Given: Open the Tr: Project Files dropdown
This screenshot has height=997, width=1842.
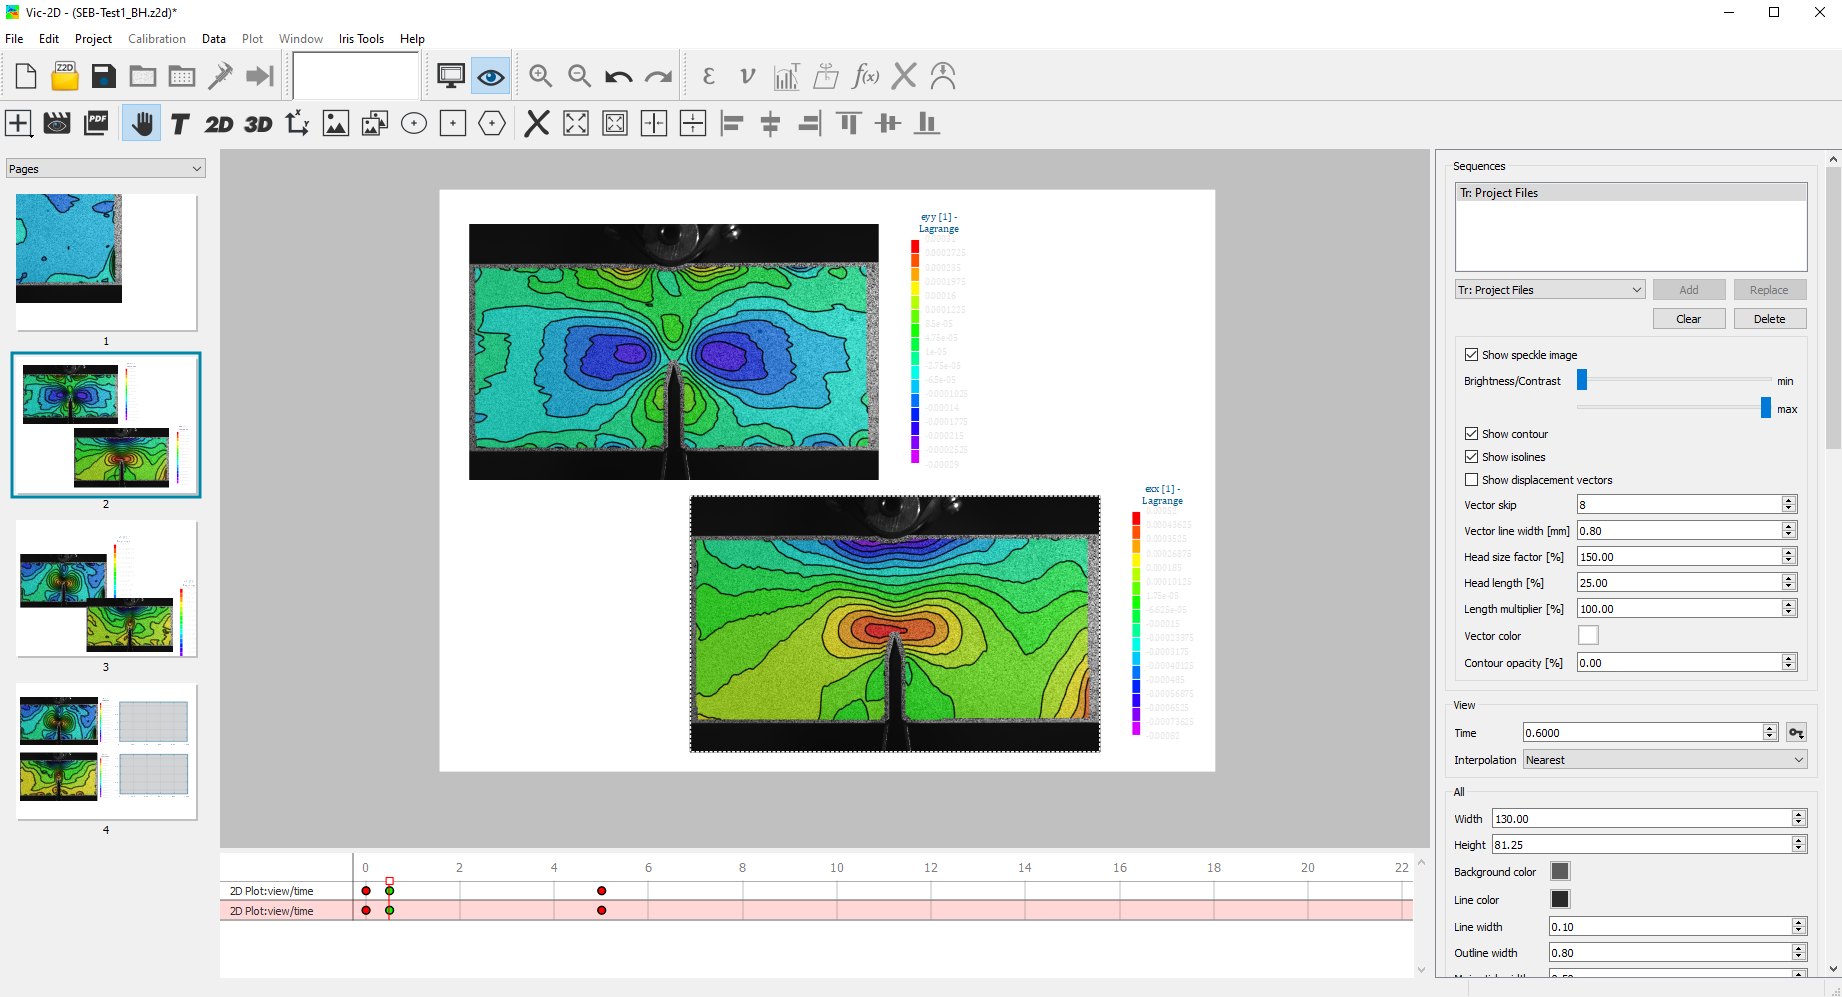Looking at the screenshot, I should click(1634, 289).
